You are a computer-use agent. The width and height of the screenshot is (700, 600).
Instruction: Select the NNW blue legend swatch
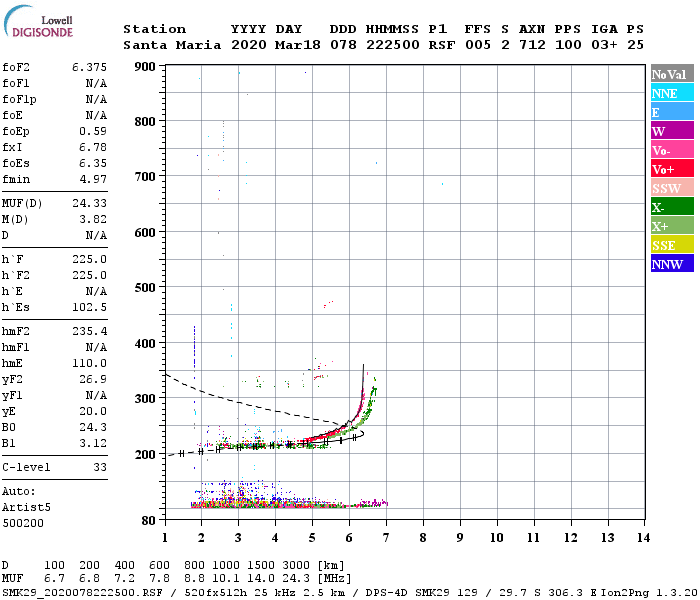pos(672,263)
